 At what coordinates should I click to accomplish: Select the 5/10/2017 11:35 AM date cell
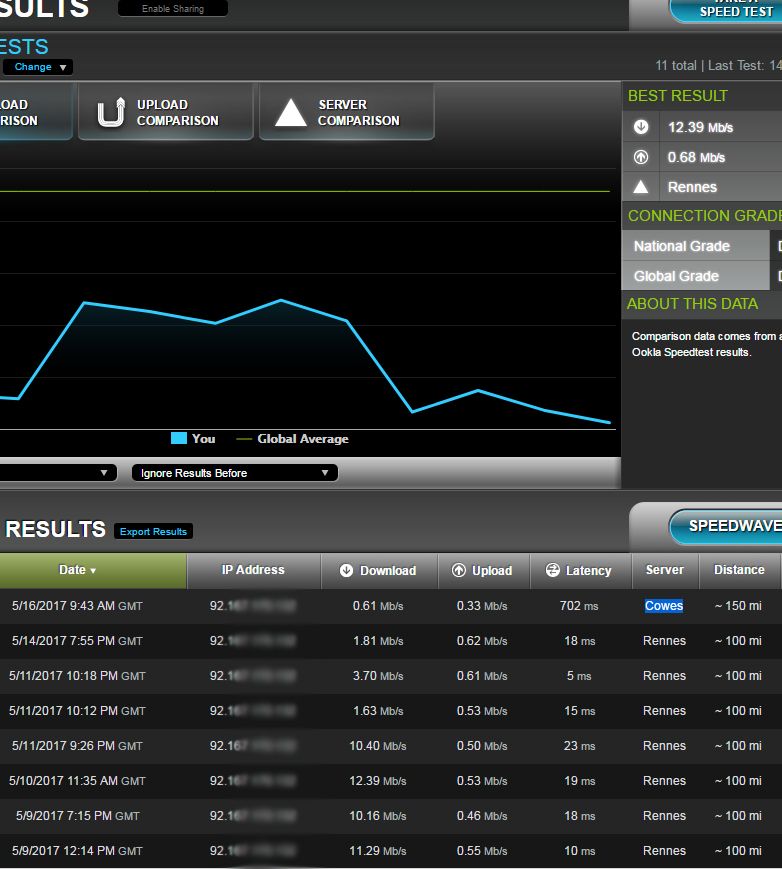pyautogui.click(x=77, y=780)
